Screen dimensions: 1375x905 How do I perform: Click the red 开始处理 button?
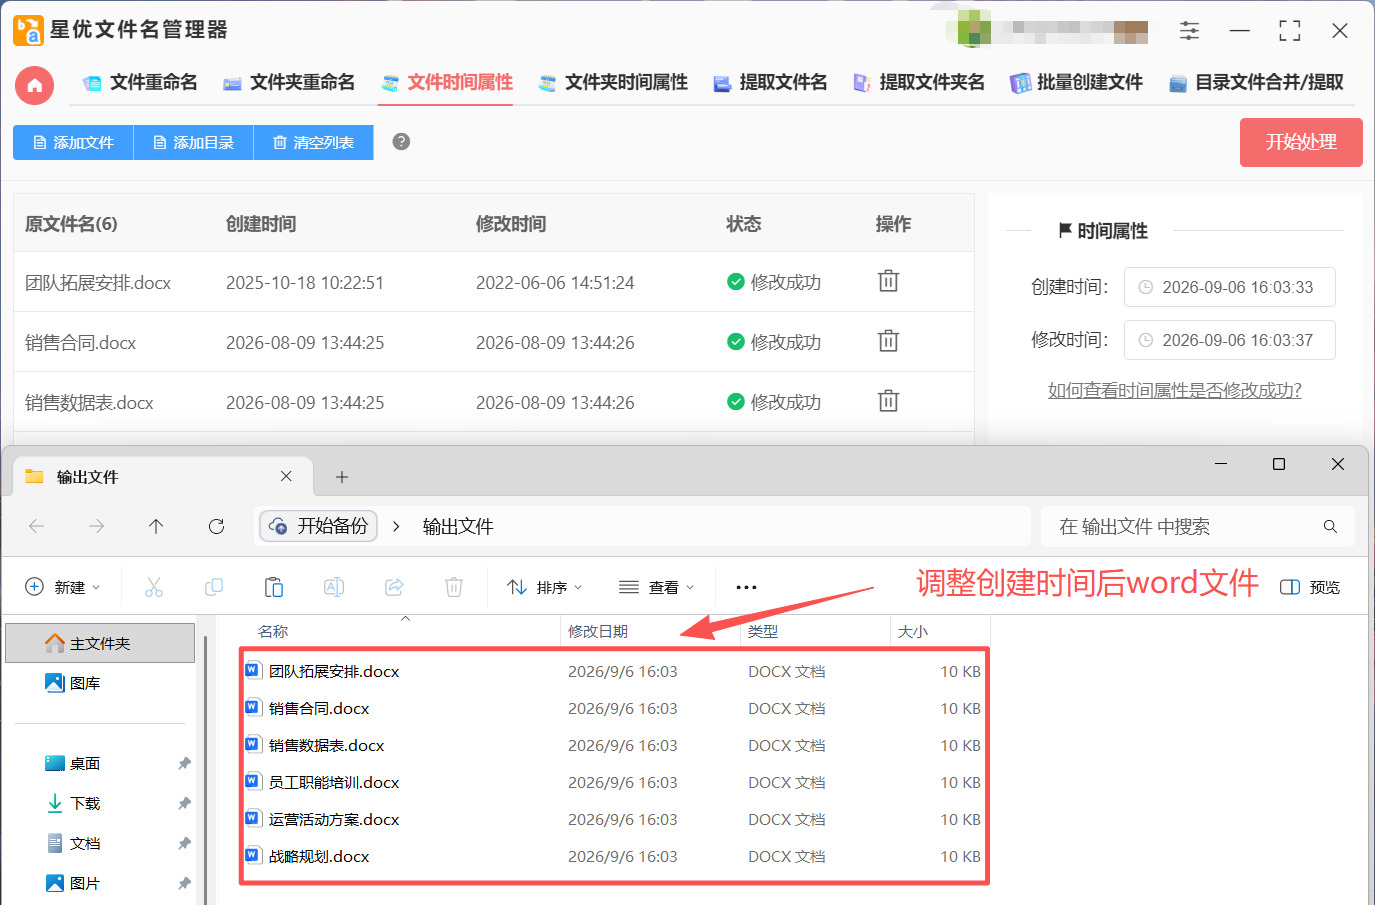pyautogui.click(x=1301, y=142)
